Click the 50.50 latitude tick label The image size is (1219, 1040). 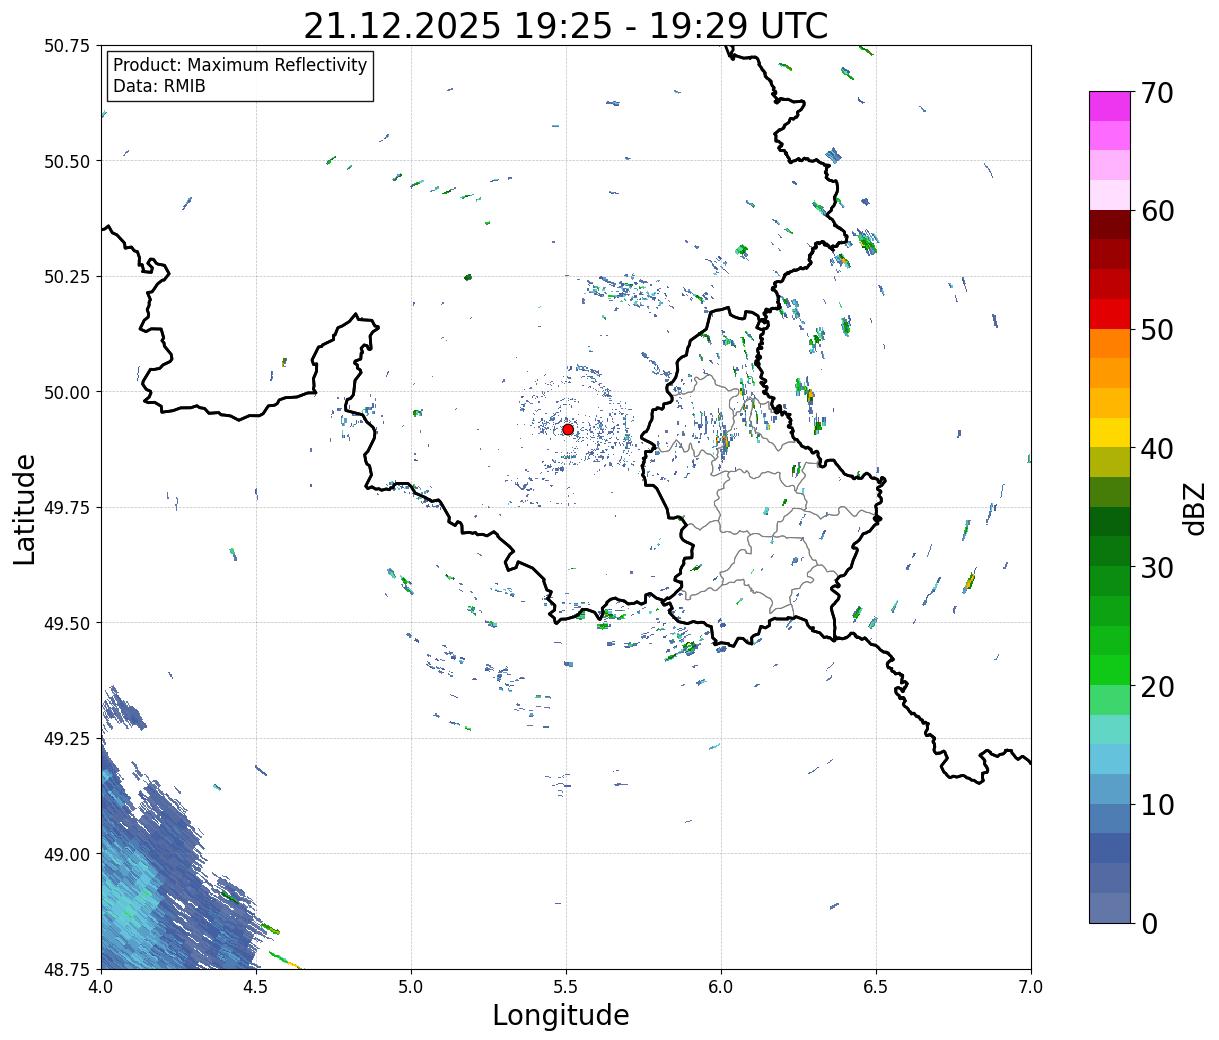tap(67, 161)
